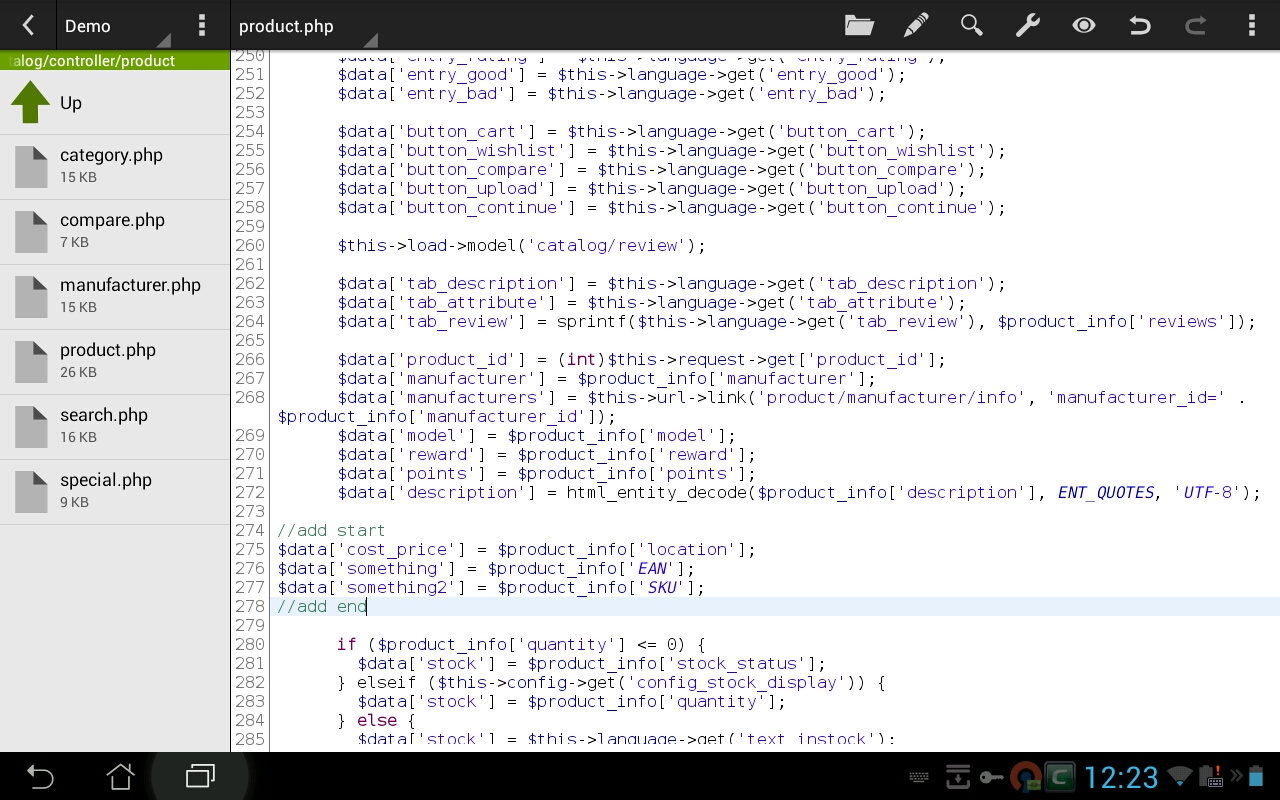The width and height of the screenshot is (1280, 800).
Task: Go back using the top-left arrow
Action: [28, 26]
